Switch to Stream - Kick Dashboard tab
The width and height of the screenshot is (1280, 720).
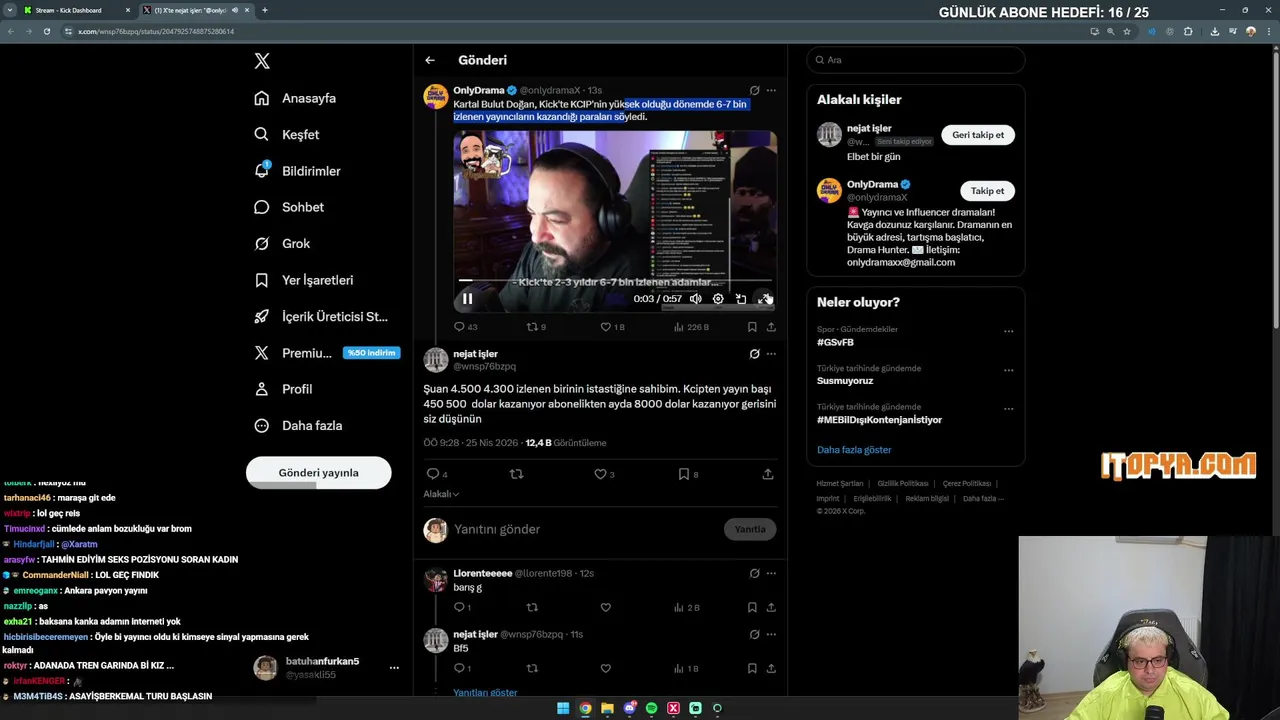pos(77,10)
